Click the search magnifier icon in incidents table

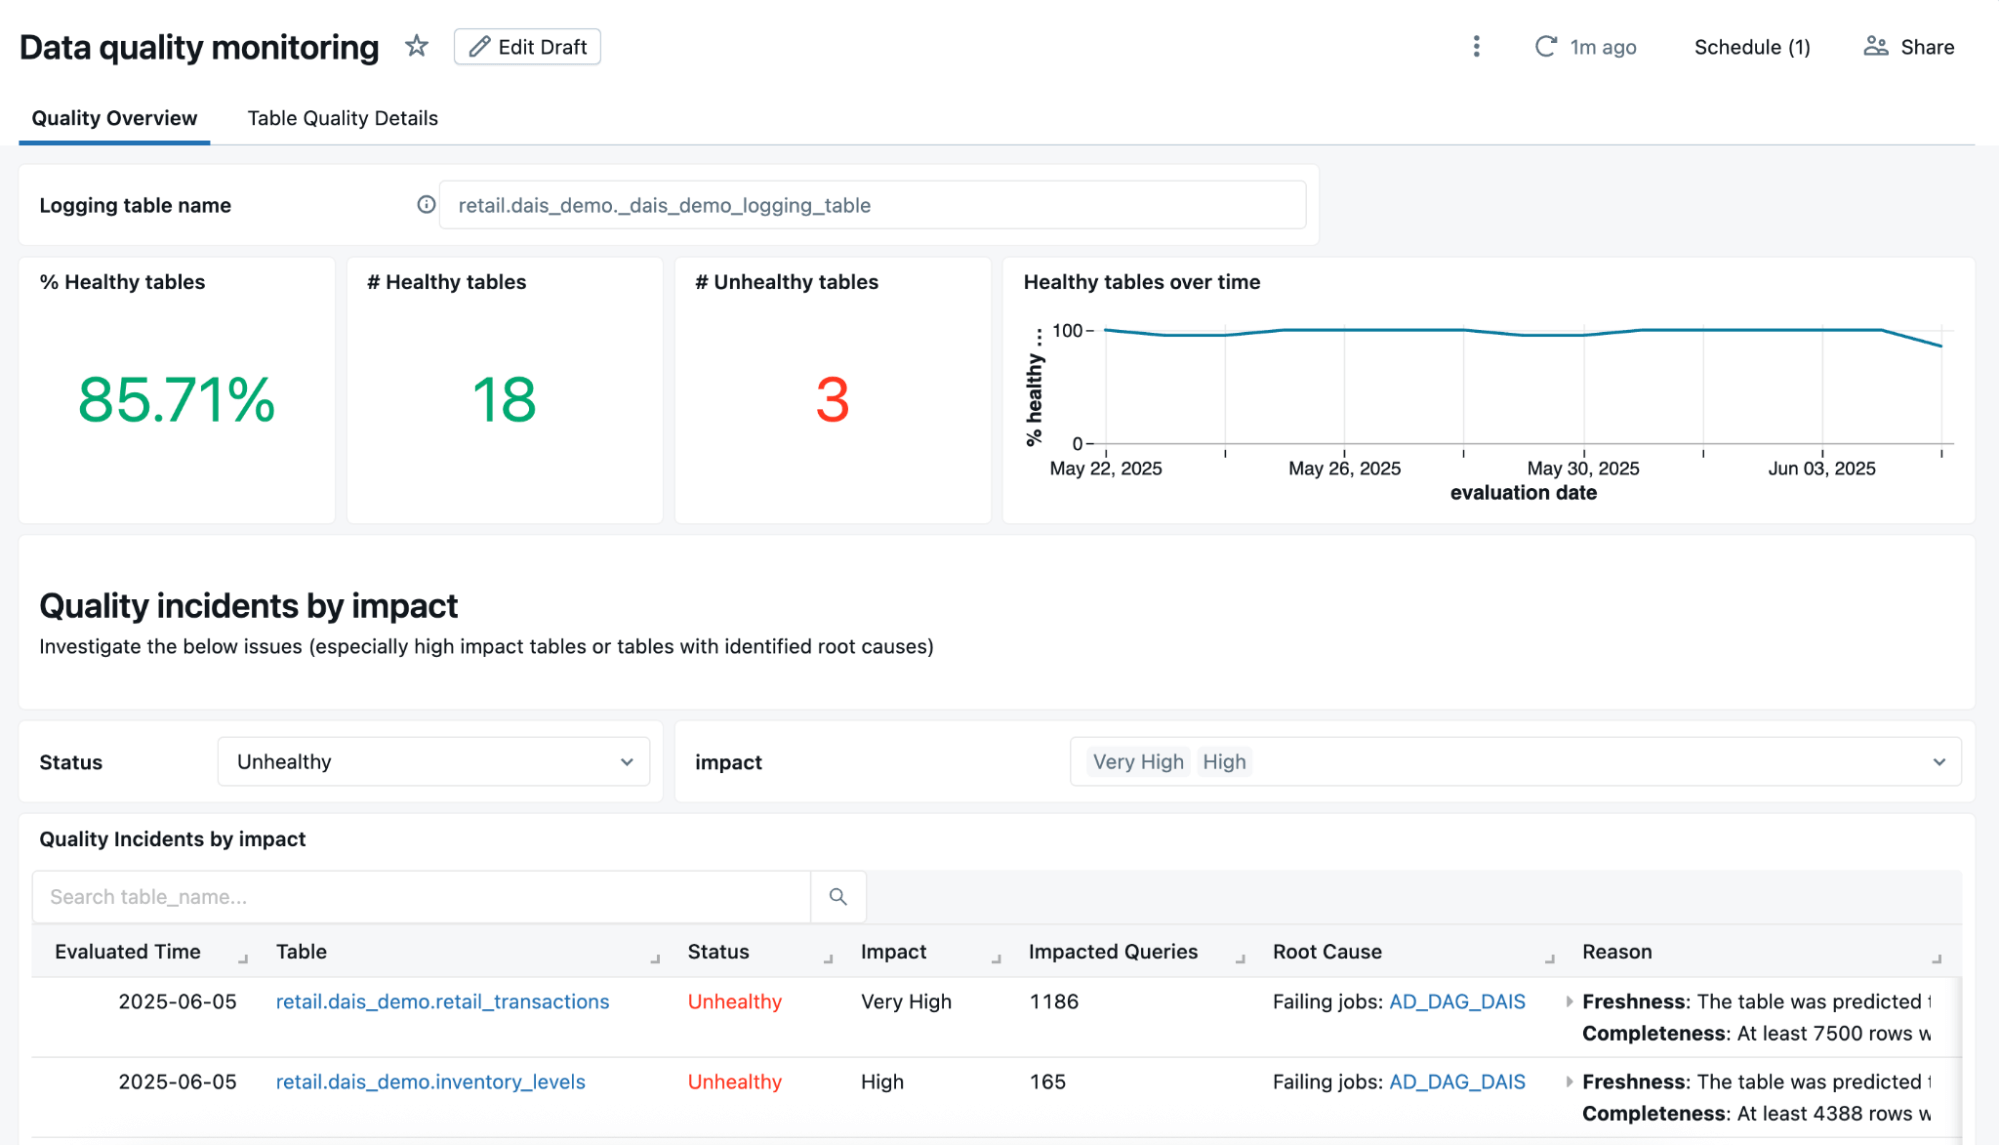coord(838,897)
